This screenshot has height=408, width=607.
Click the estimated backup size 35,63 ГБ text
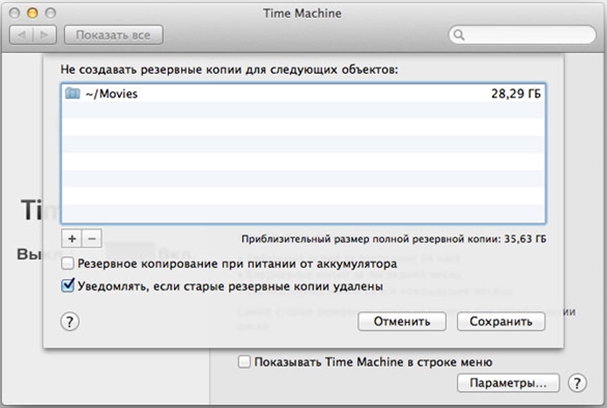coord(394,239)
